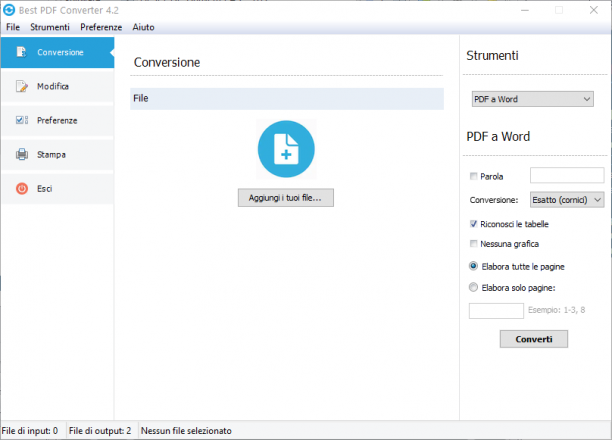Image resolution: width=612 pixels, height=440 pixels.
Task: Enable the Nessuna grafica checkbox
Action: coord(473,244)
